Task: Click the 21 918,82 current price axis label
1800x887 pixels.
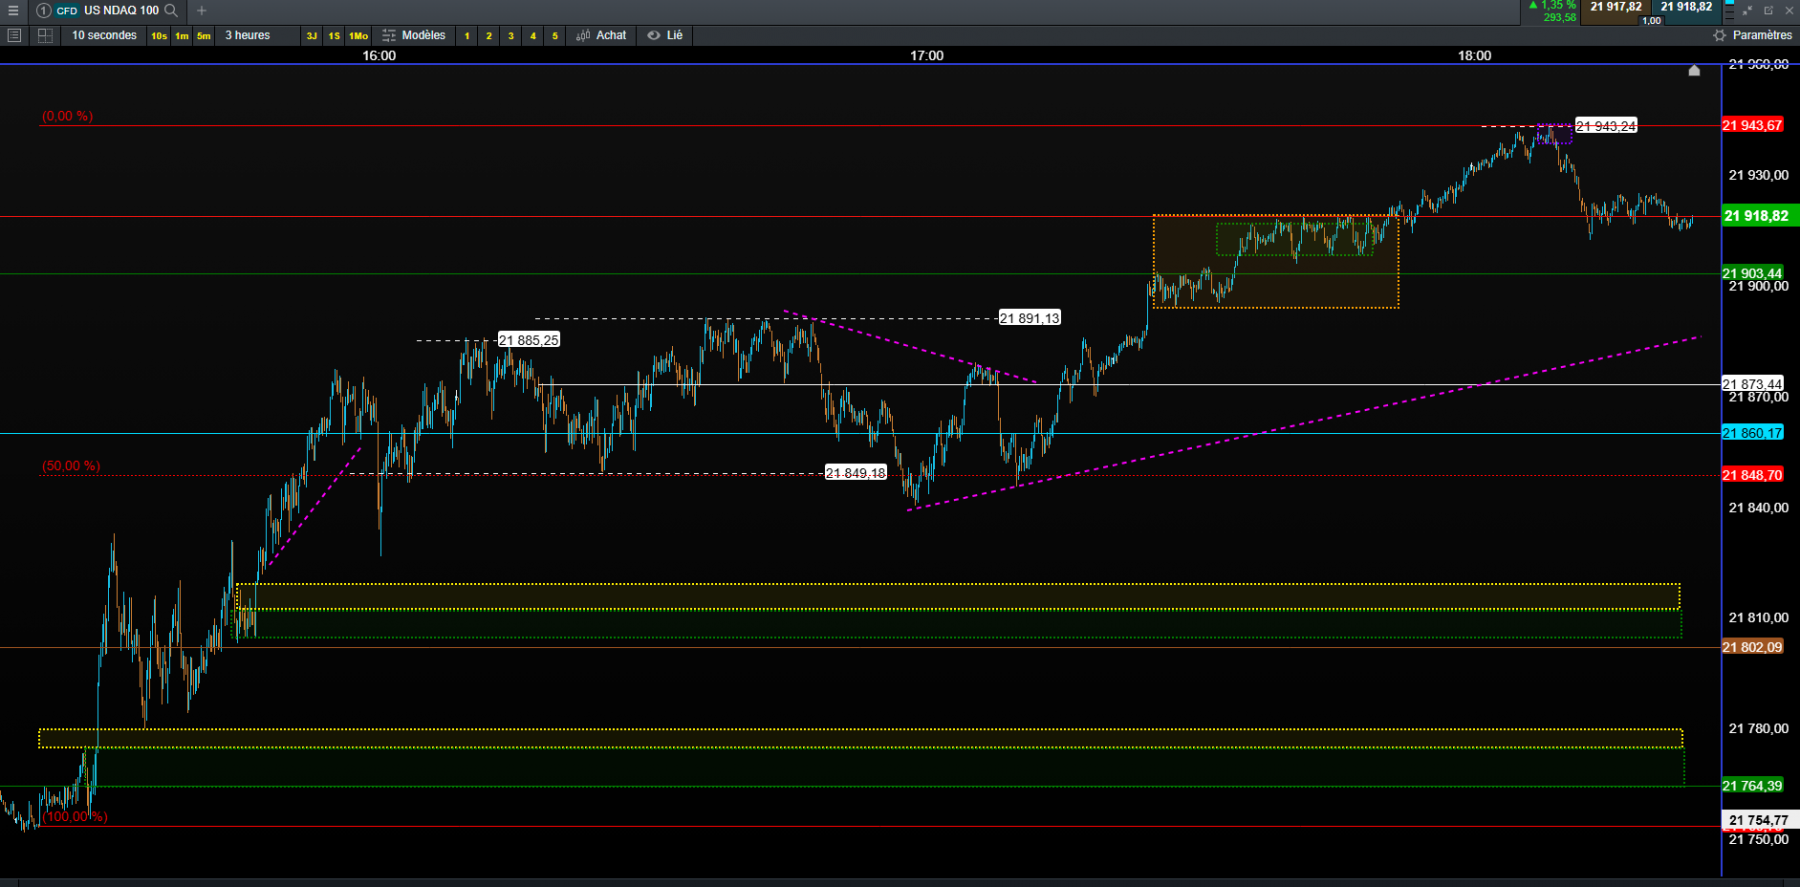Action: [x=1759, y=216]
